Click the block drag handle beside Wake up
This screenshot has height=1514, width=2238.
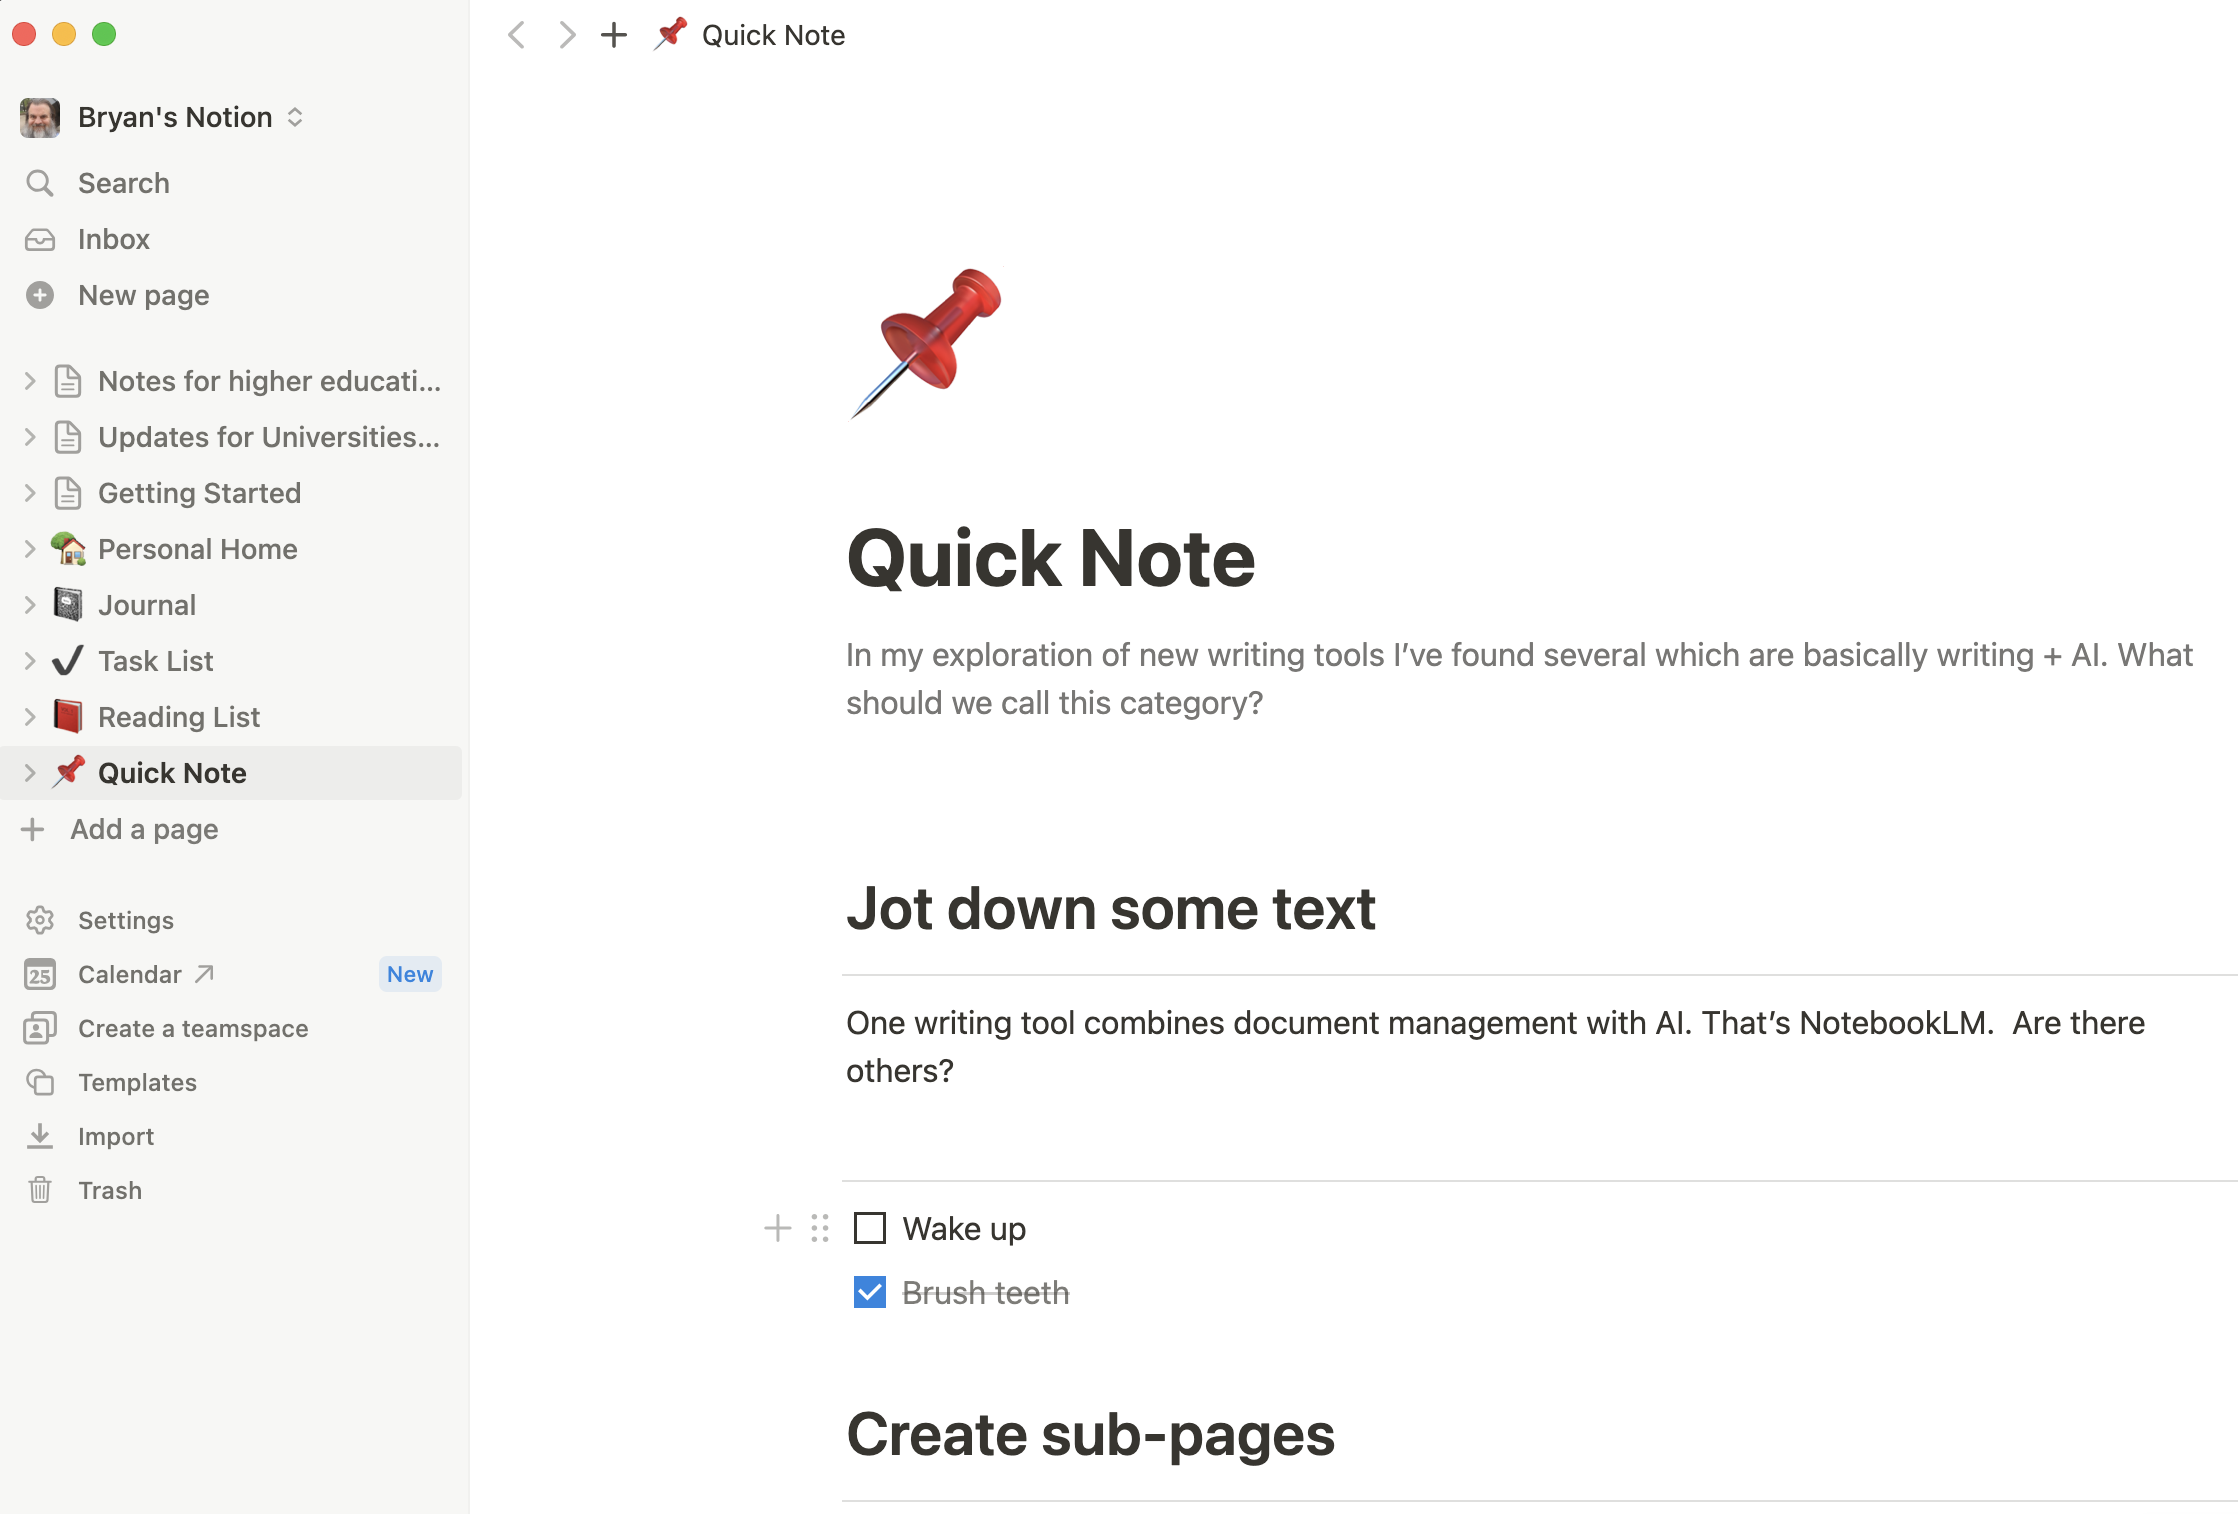tap(820, 1228)
